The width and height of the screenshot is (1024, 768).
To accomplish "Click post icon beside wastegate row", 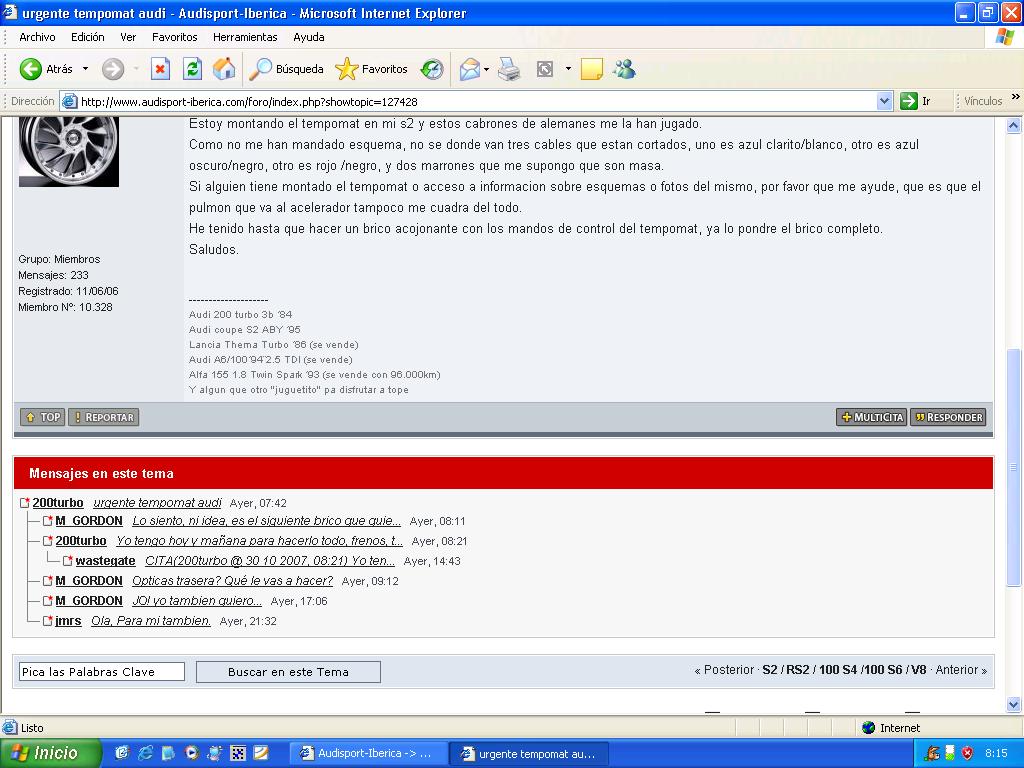I will pos(67,560).
